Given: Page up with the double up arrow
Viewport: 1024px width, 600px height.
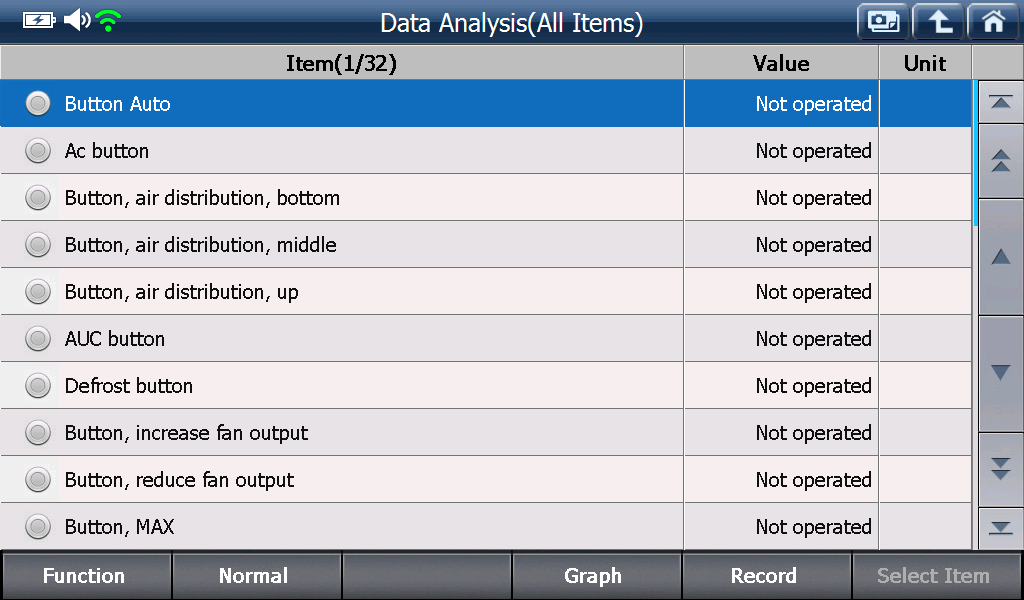Looking at the screenshot, I should tap(1000, 161).
